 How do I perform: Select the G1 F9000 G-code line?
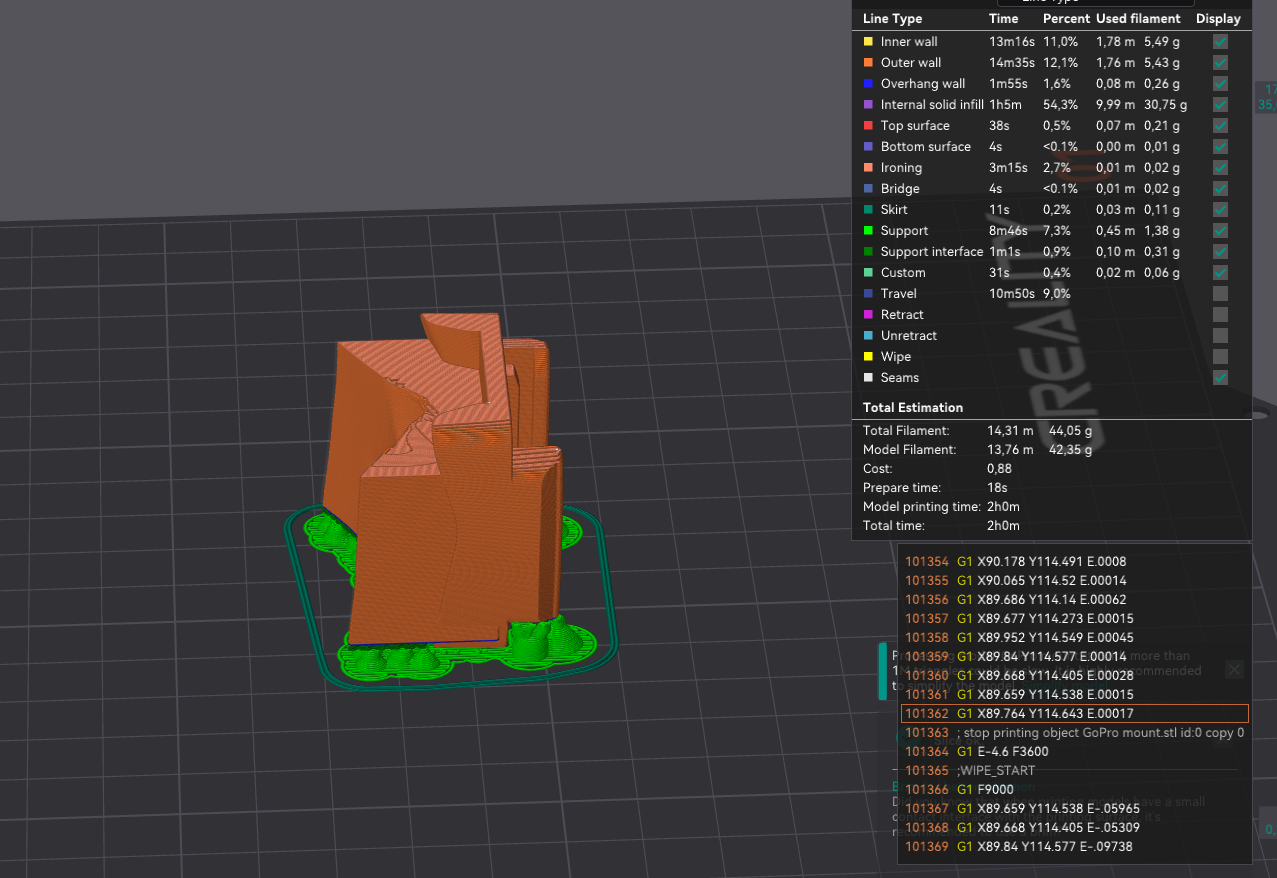[x=1075, y=790]
